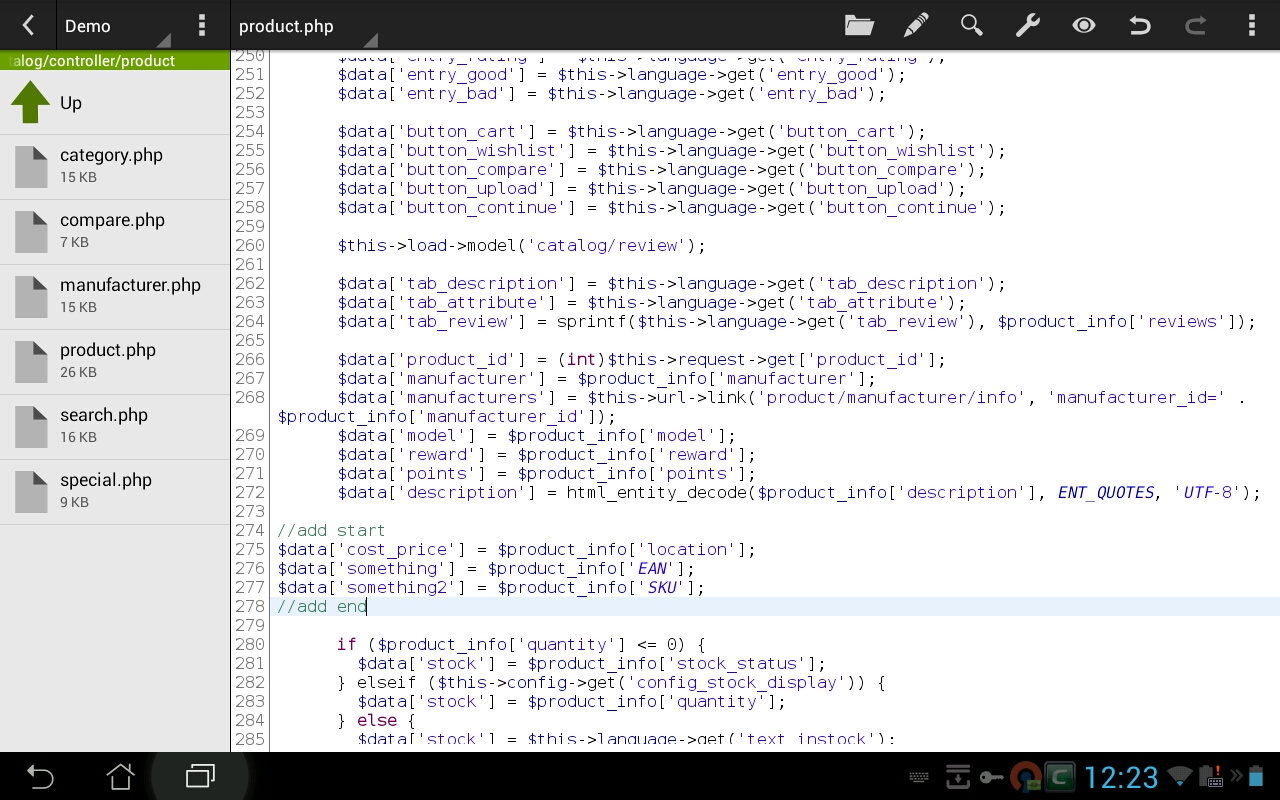Image resolution: width=1280 pixels, height=800 pixels.
Task: Tap the key VPN icon in status bar
Action: click(x=991, y=777)
